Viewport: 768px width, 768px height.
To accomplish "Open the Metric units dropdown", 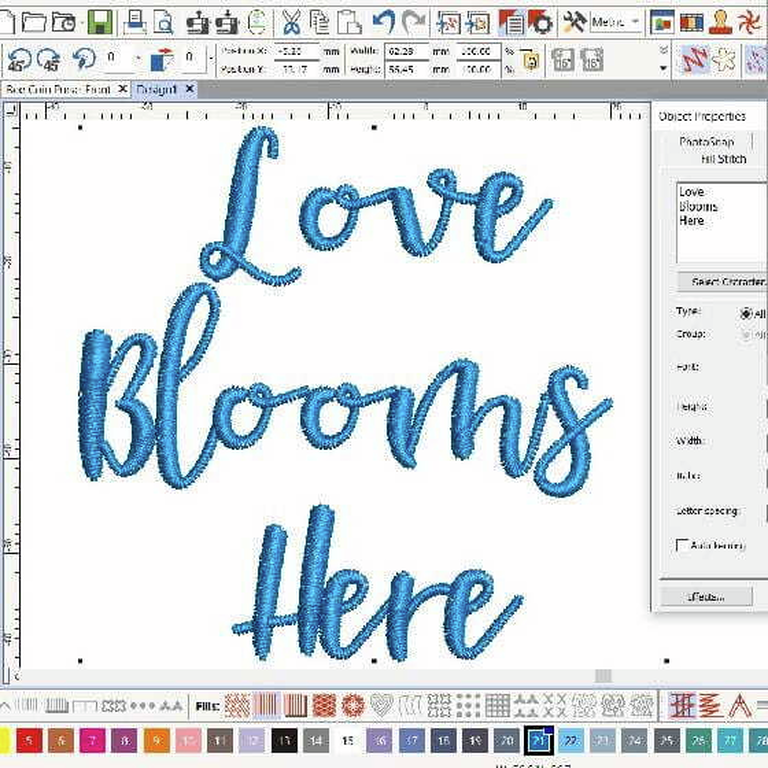I will coord(616,21).
